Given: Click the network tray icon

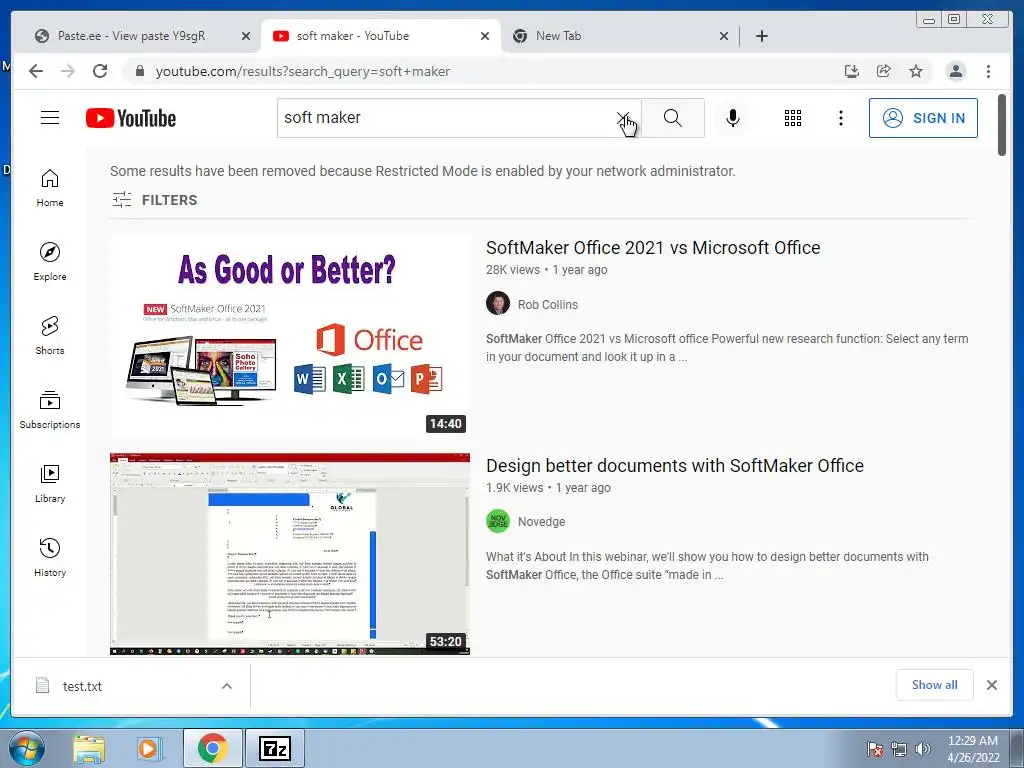Looking at the screenshot, I should 899,749.
